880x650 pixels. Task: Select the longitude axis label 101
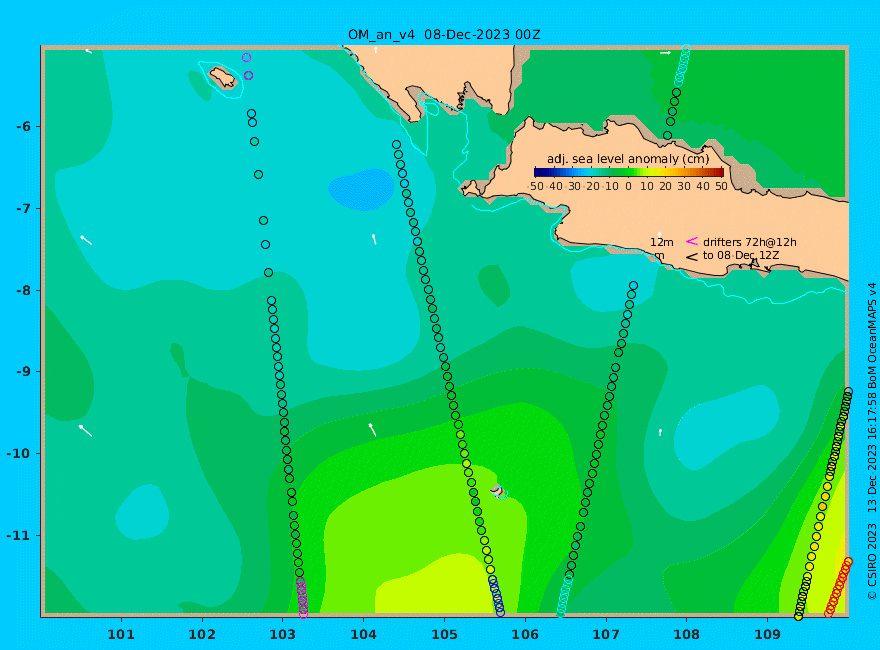pos(121,635)
